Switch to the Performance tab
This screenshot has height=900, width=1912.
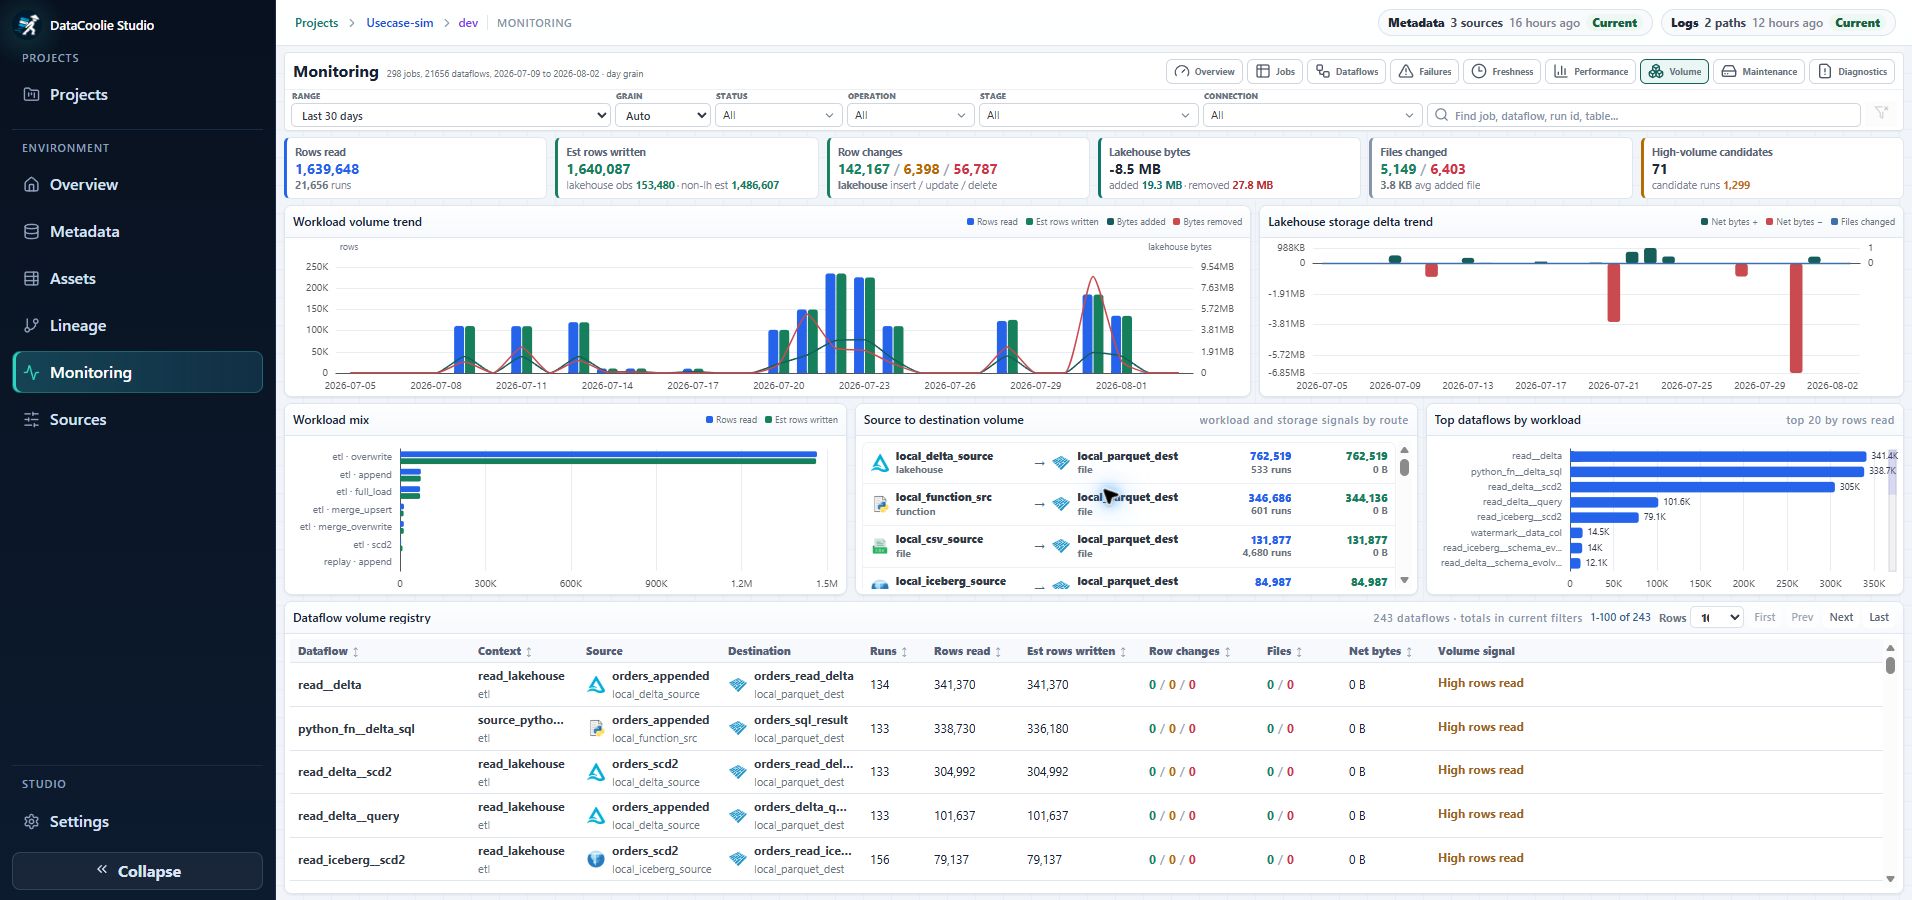pos(1591,72)
